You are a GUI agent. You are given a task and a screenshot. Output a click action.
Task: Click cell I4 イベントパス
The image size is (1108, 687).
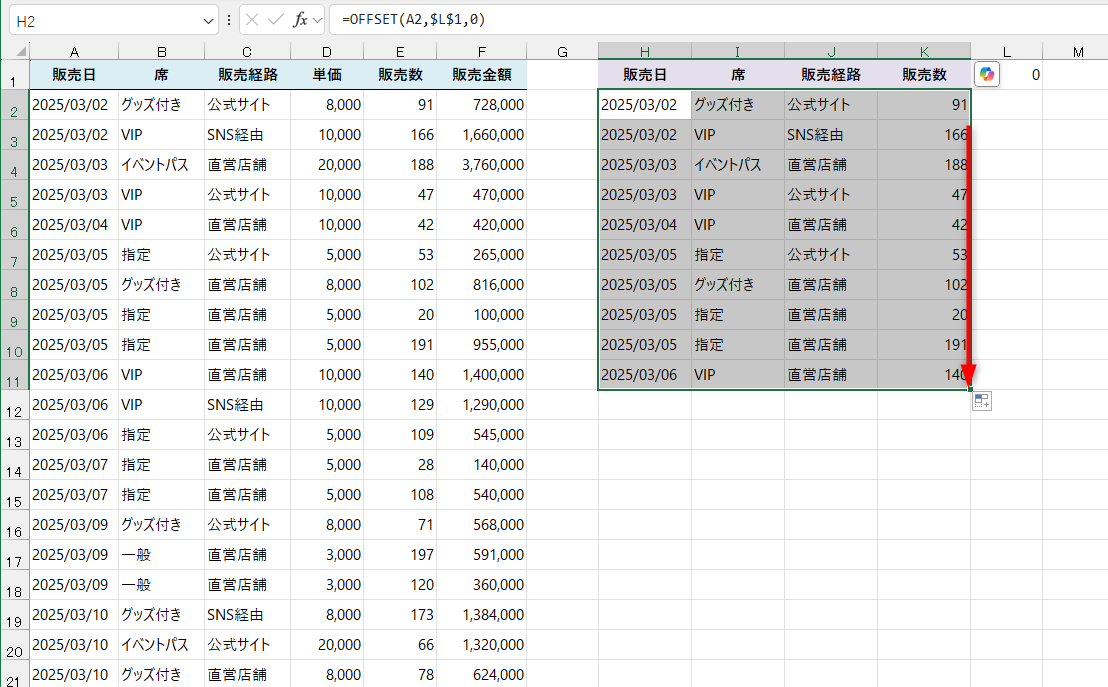pyautogui.click(x=738, y=165)
